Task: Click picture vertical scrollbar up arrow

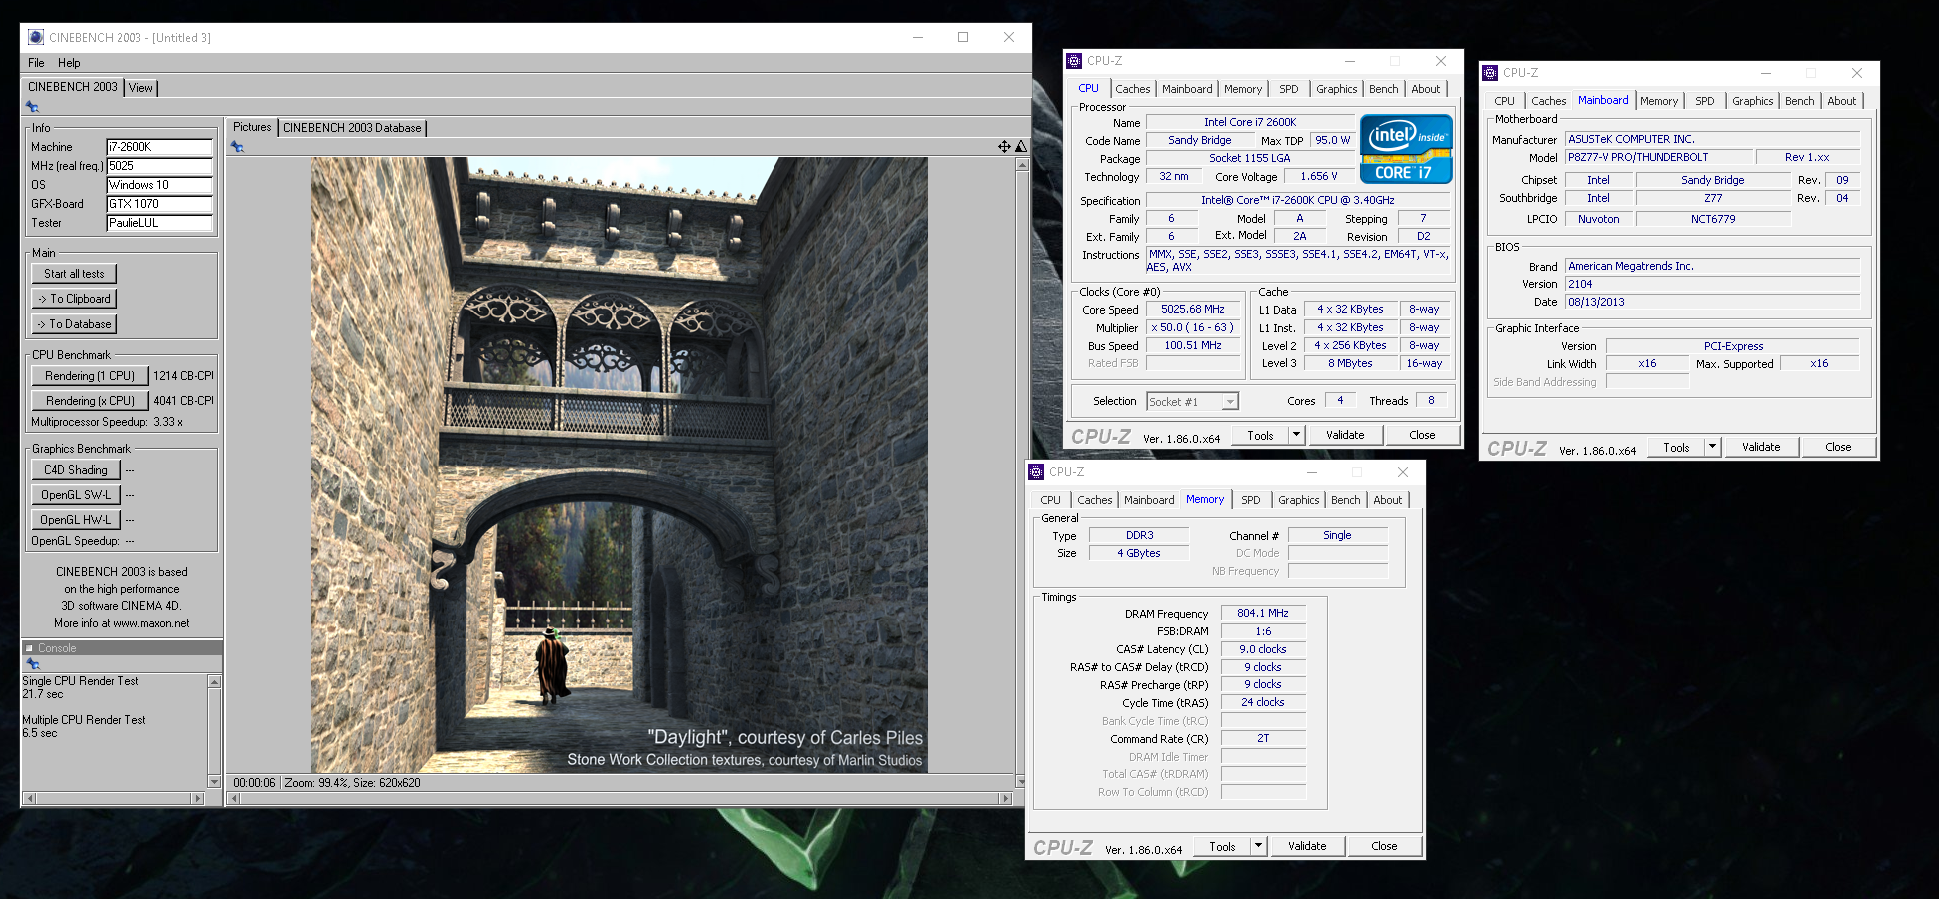Action: (1021, 164)
